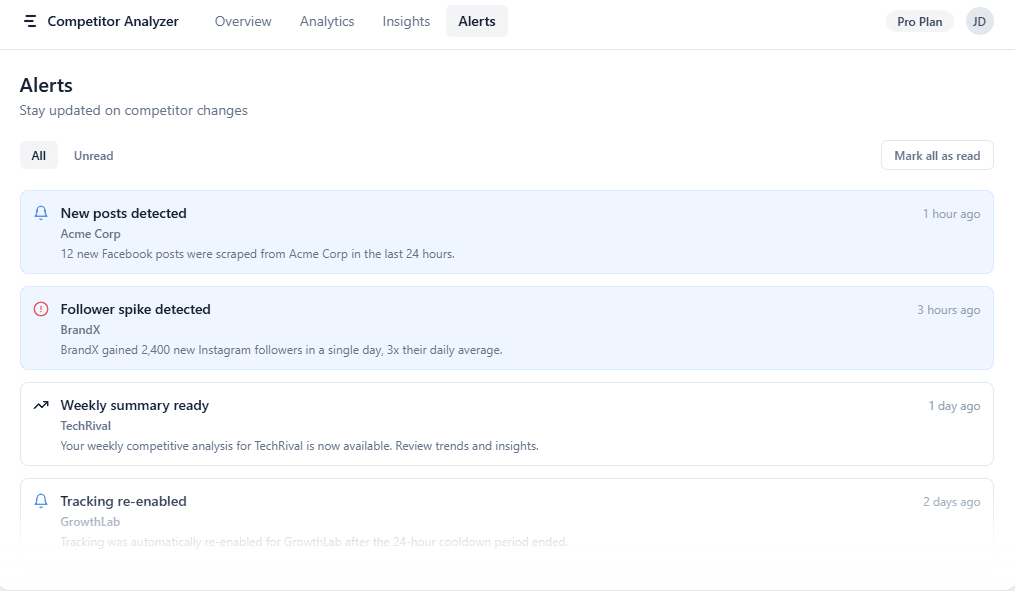Switch to the Analytics tab

tap(327, 20)
